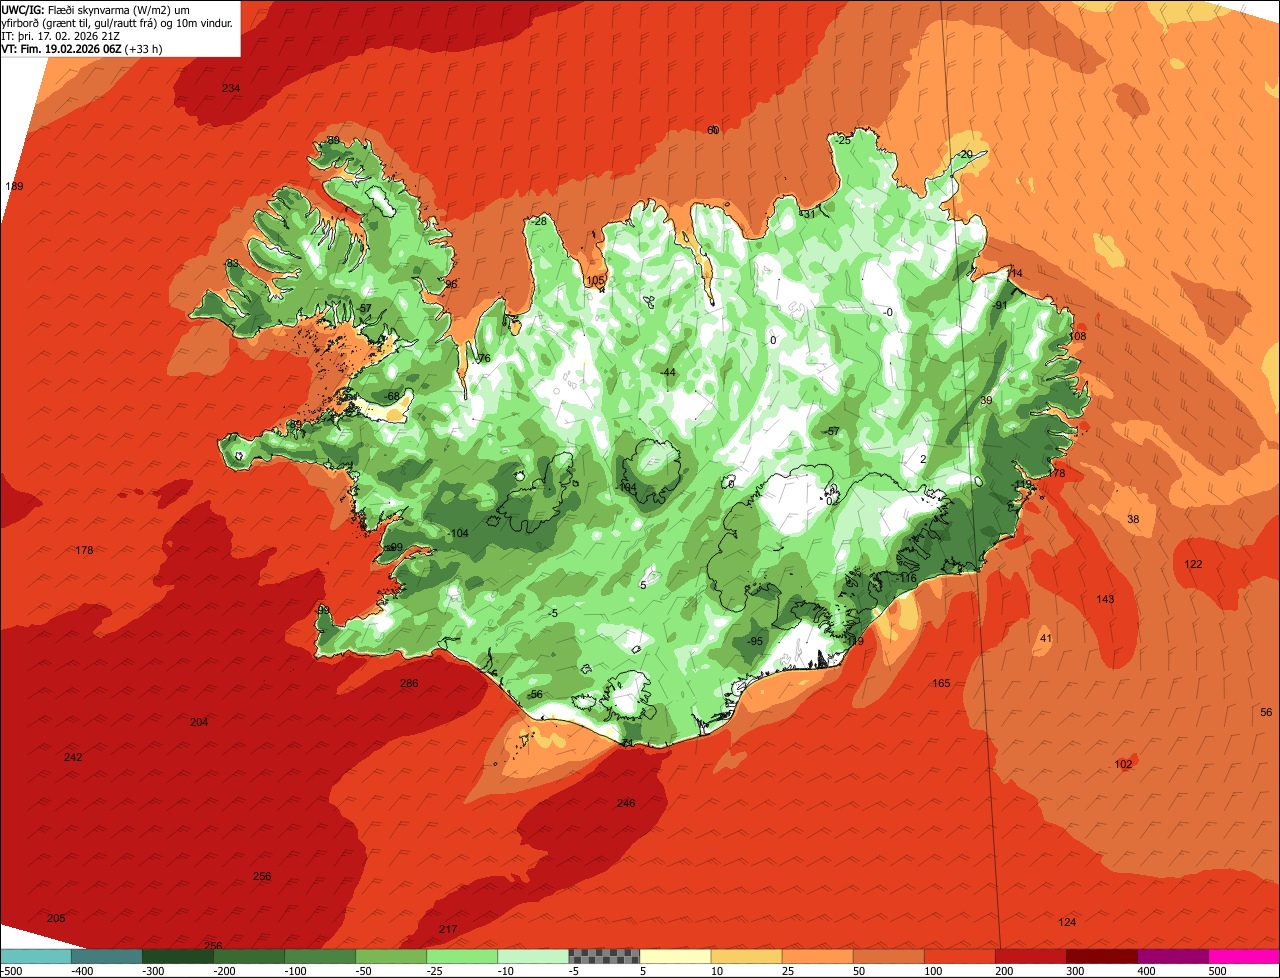Viewport: 1280px width, 978px height.
Task: Click the flux value 102 on the map
Action: 1124,764
